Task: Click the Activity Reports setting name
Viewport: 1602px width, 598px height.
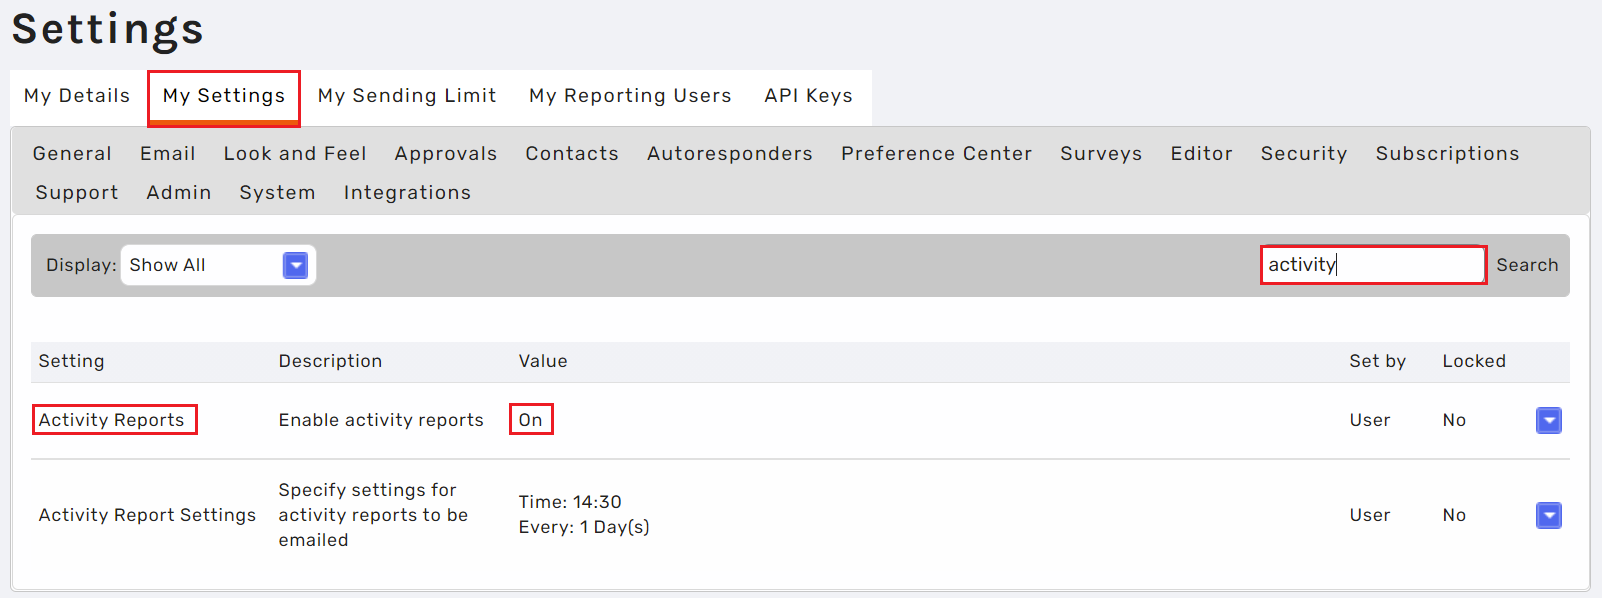Action: (x=112, y=420)
